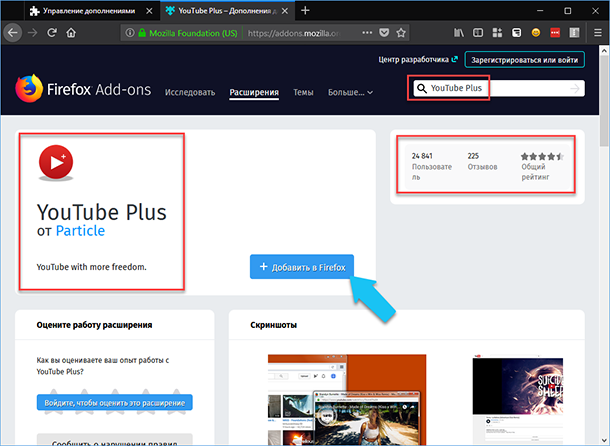Open the Исследовать navigation item
610x446 pixels.
190,92
